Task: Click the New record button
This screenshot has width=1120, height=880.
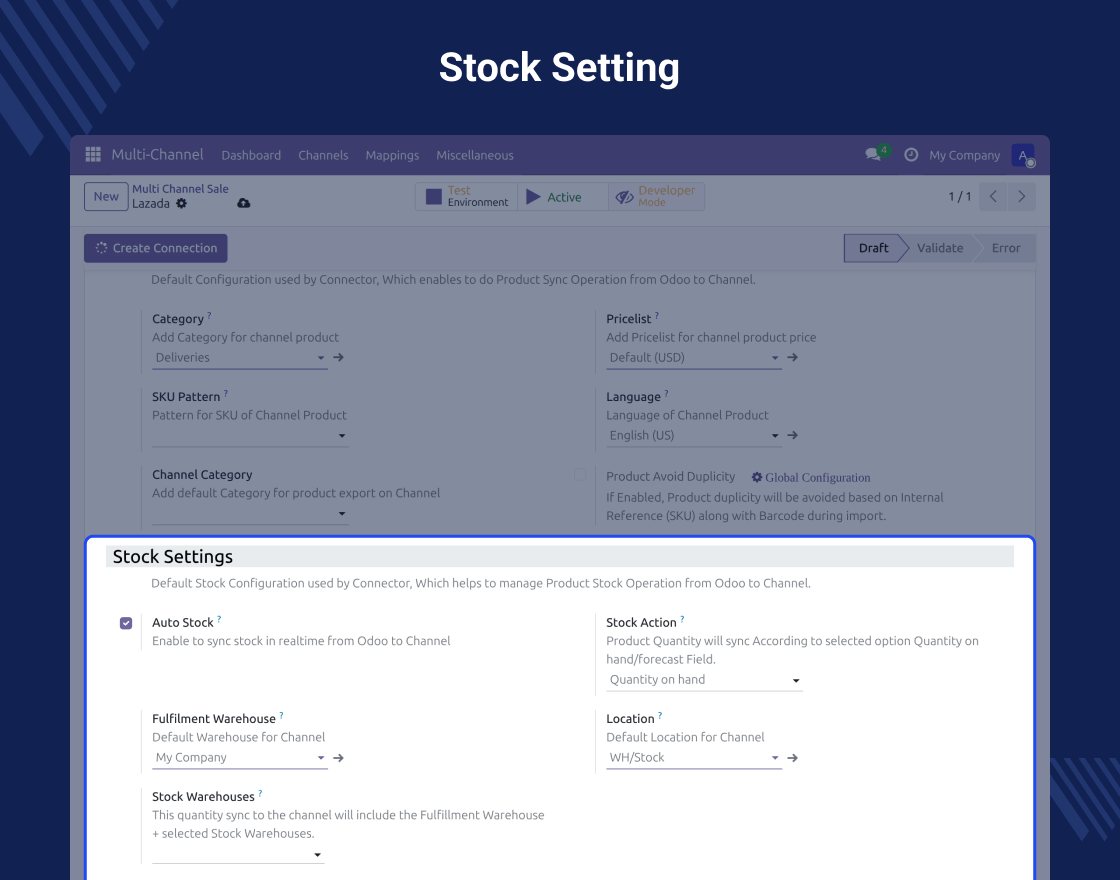Action: tap(106, 196)
